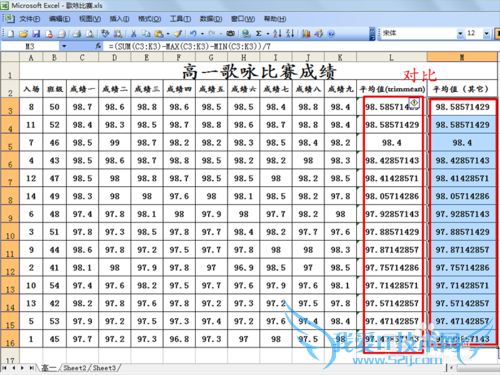Viewport: 500px width, 375px height.
Task: Select the Format Painter brush icon
Action: pyautogui.click(x=178, y=34)
